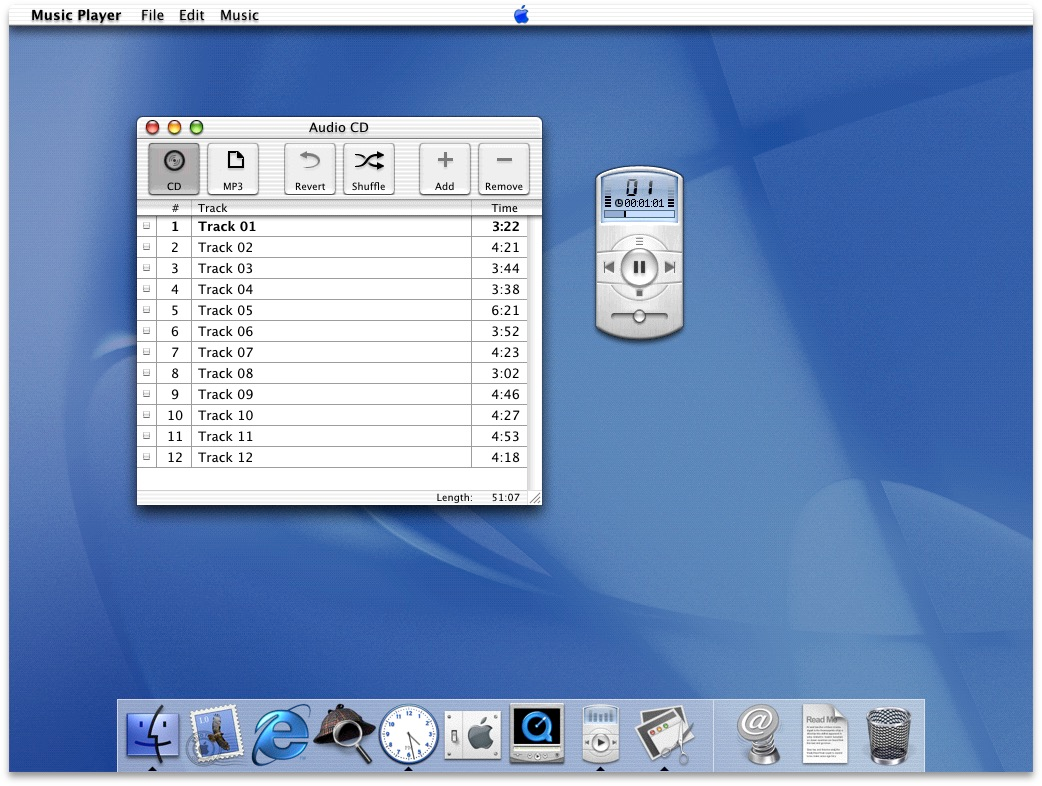
Task: Toggle the checkbox for Track 06
Action: 147,331
